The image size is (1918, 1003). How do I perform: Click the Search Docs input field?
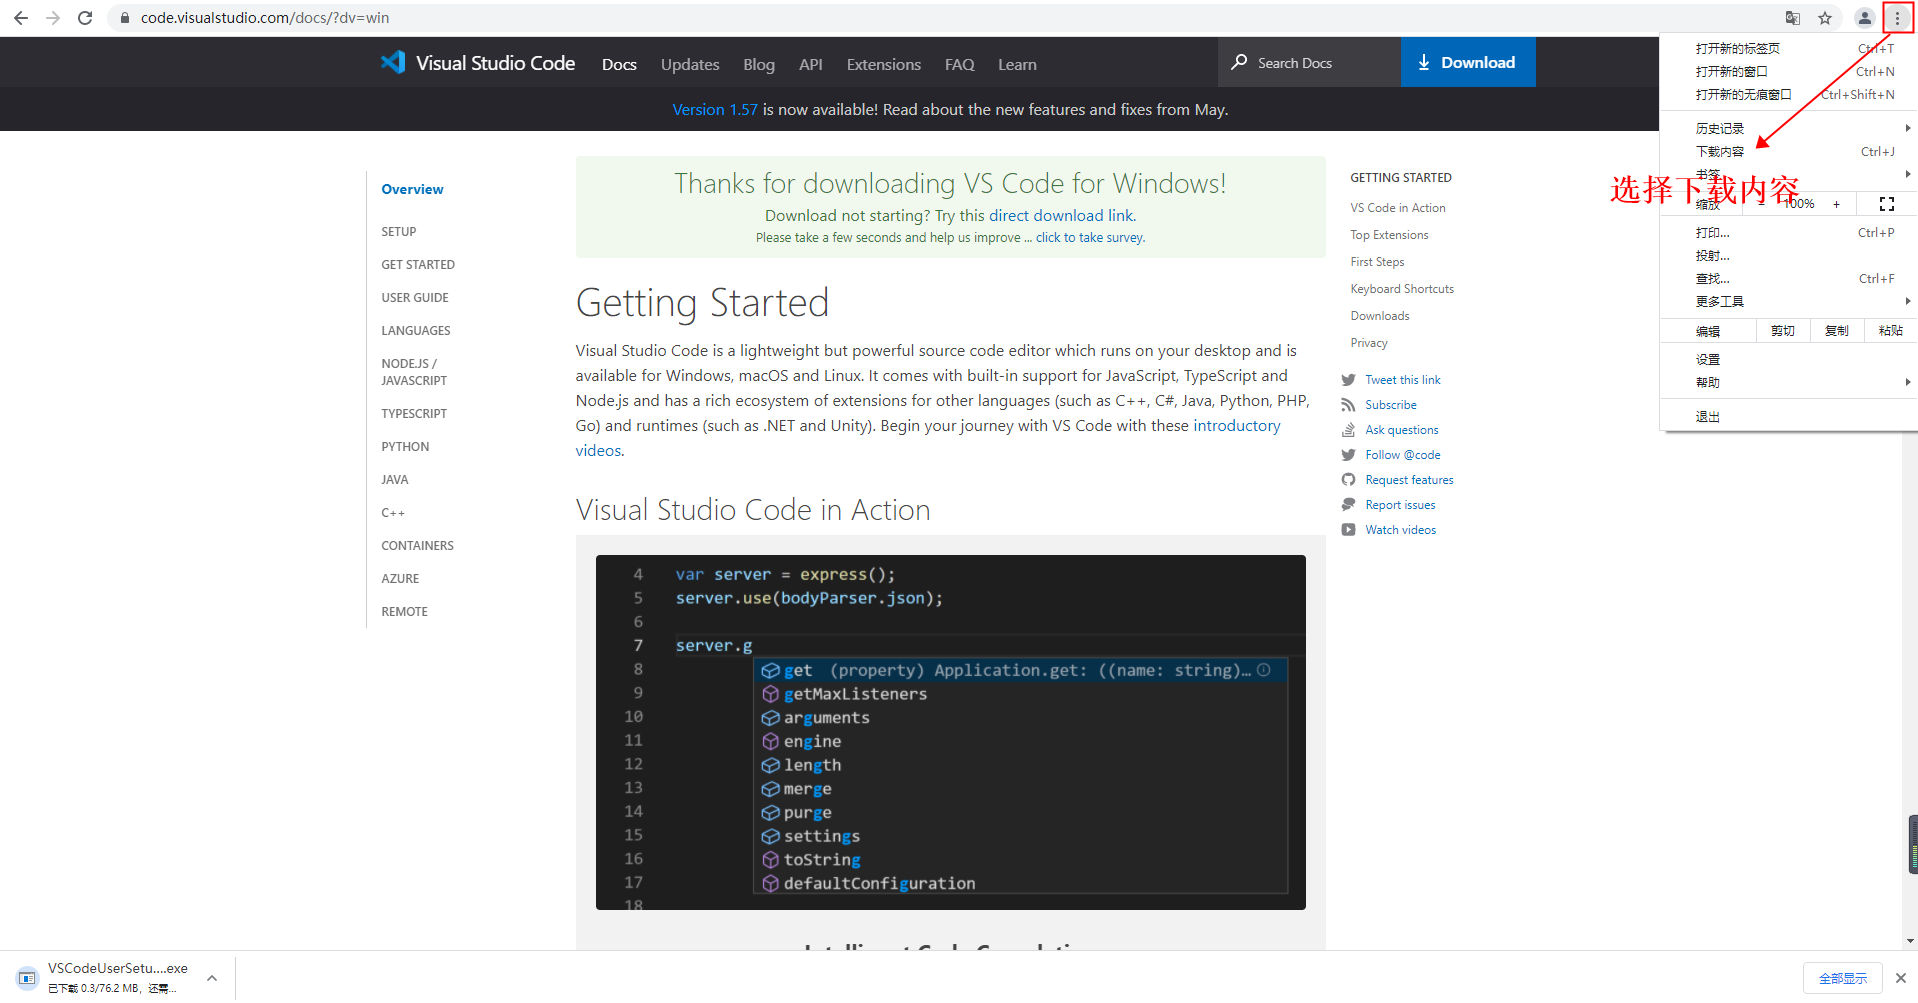tap(1309, 62)
